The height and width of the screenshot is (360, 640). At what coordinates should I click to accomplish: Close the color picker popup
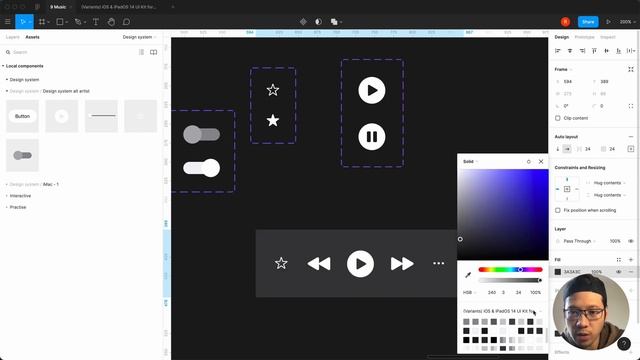[x=541, y=162]
